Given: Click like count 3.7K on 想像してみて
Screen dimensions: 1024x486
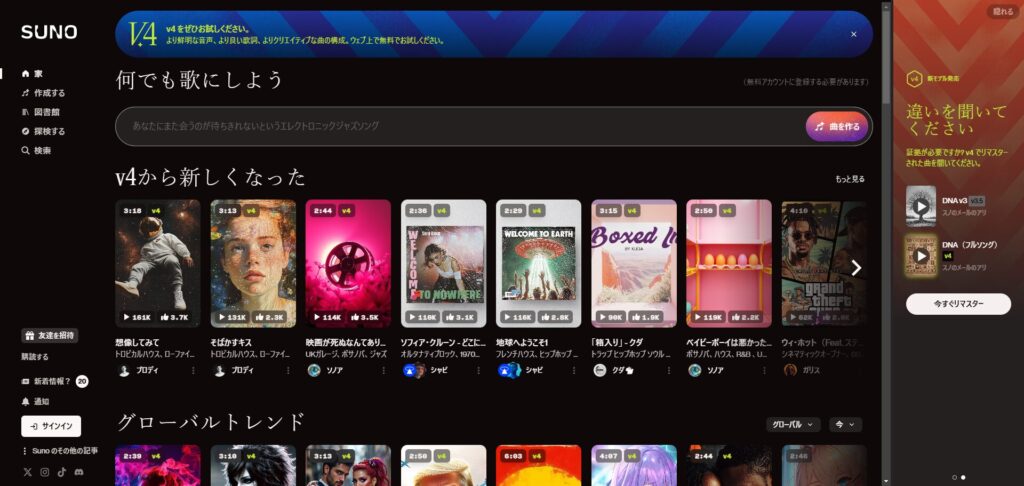Looking at the screenshot, I should pyautogui.click(x=174, y=317).
